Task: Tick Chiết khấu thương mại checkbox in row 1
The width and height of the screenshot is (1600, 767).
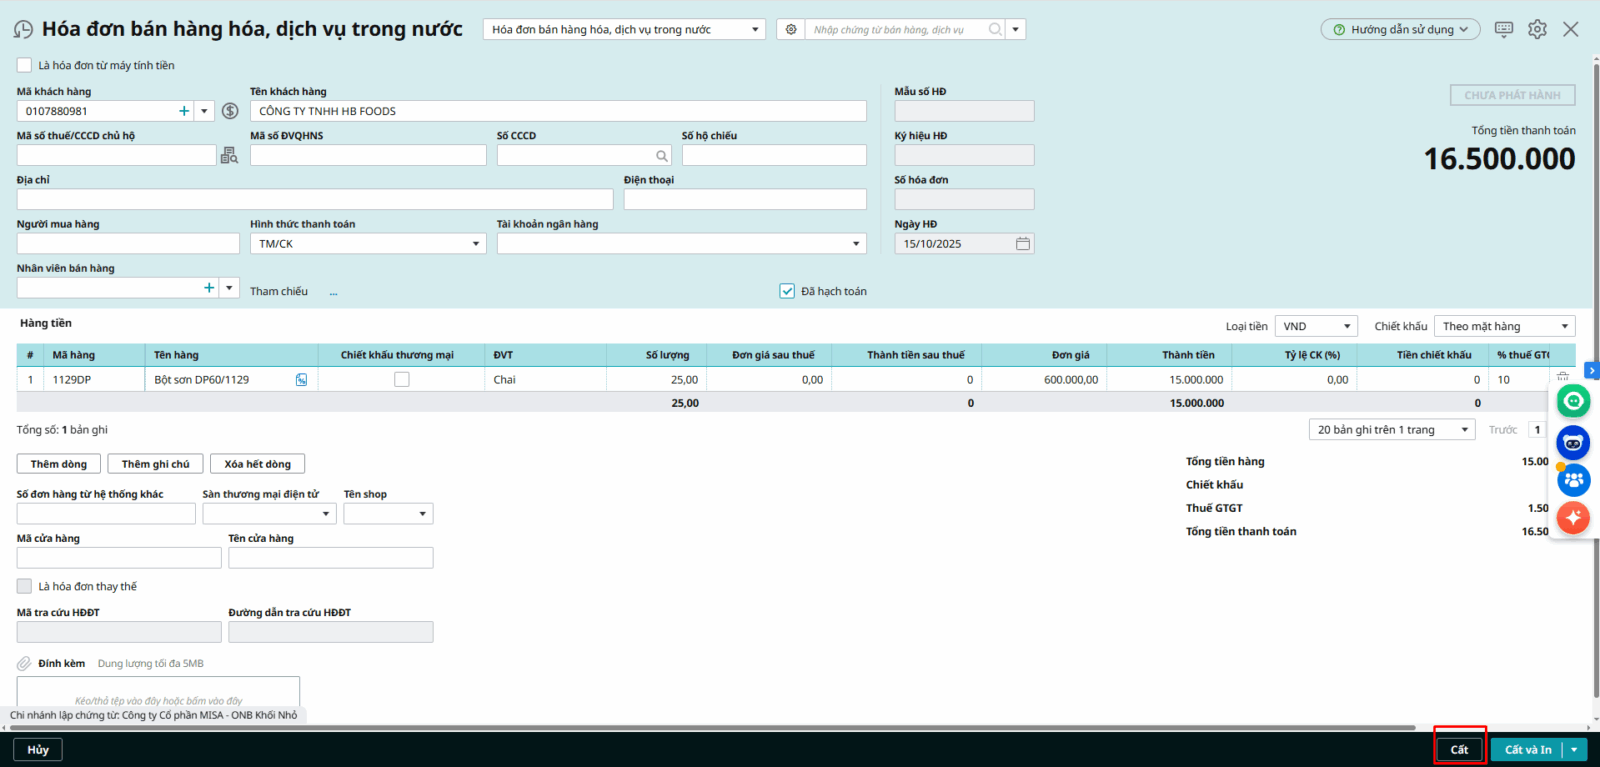Action: (x=402, y=380)
